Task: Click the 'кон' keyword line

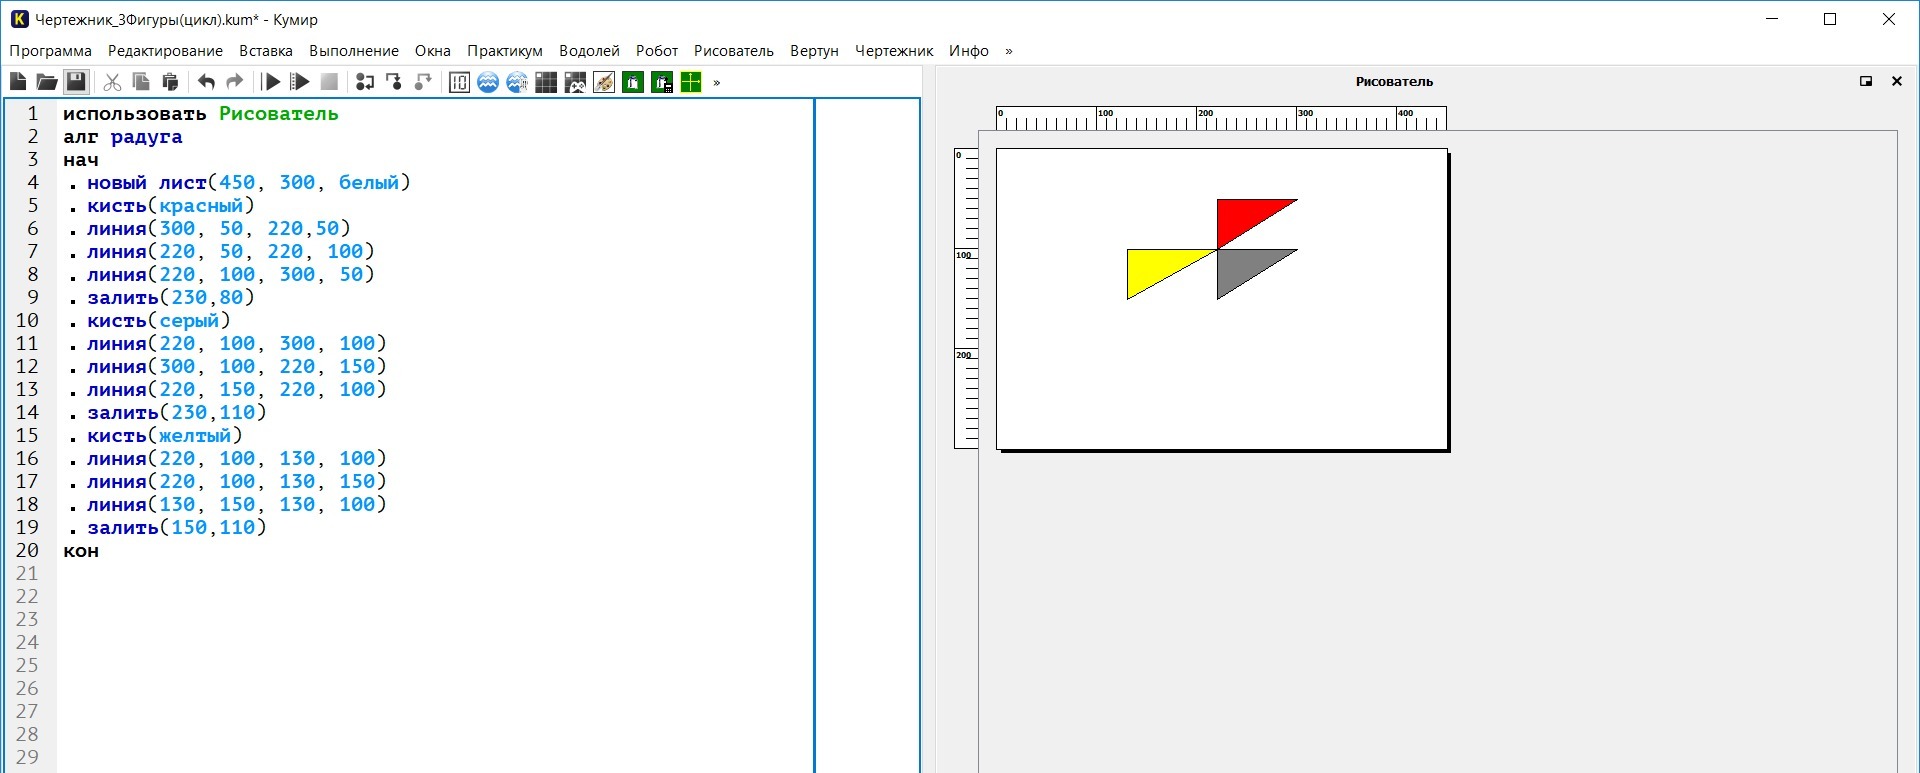Action: click(x=81, y=551)
